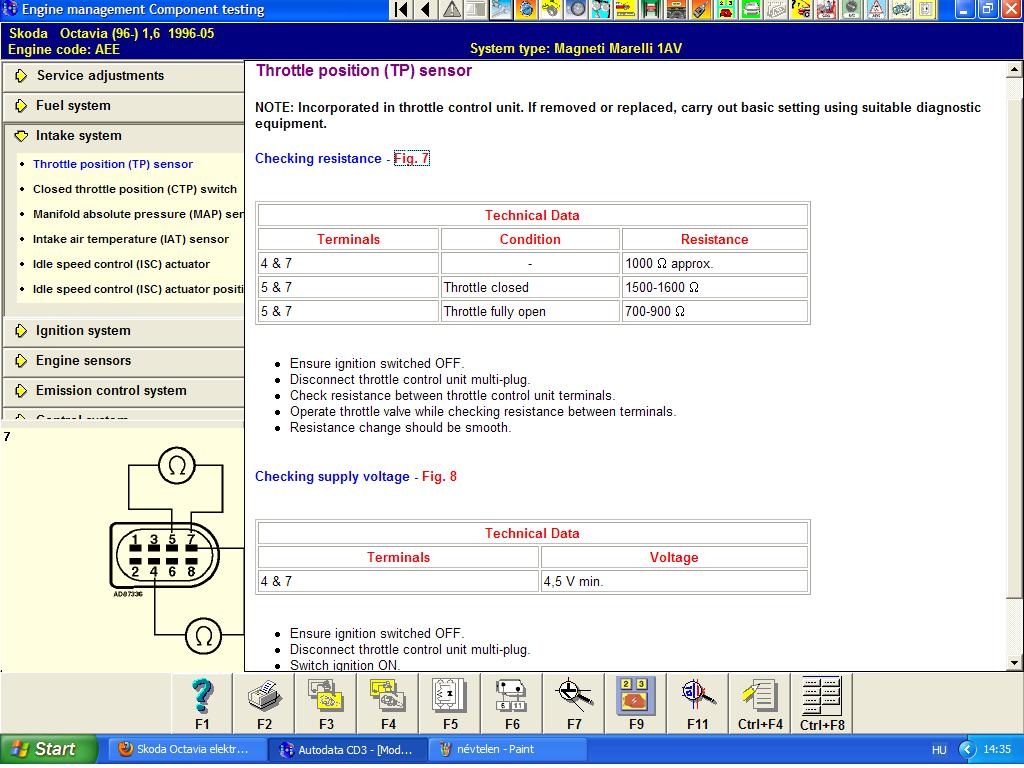
Task: Switch to Skoda Octavia browser taskbar window
Action: coord(187,750)
